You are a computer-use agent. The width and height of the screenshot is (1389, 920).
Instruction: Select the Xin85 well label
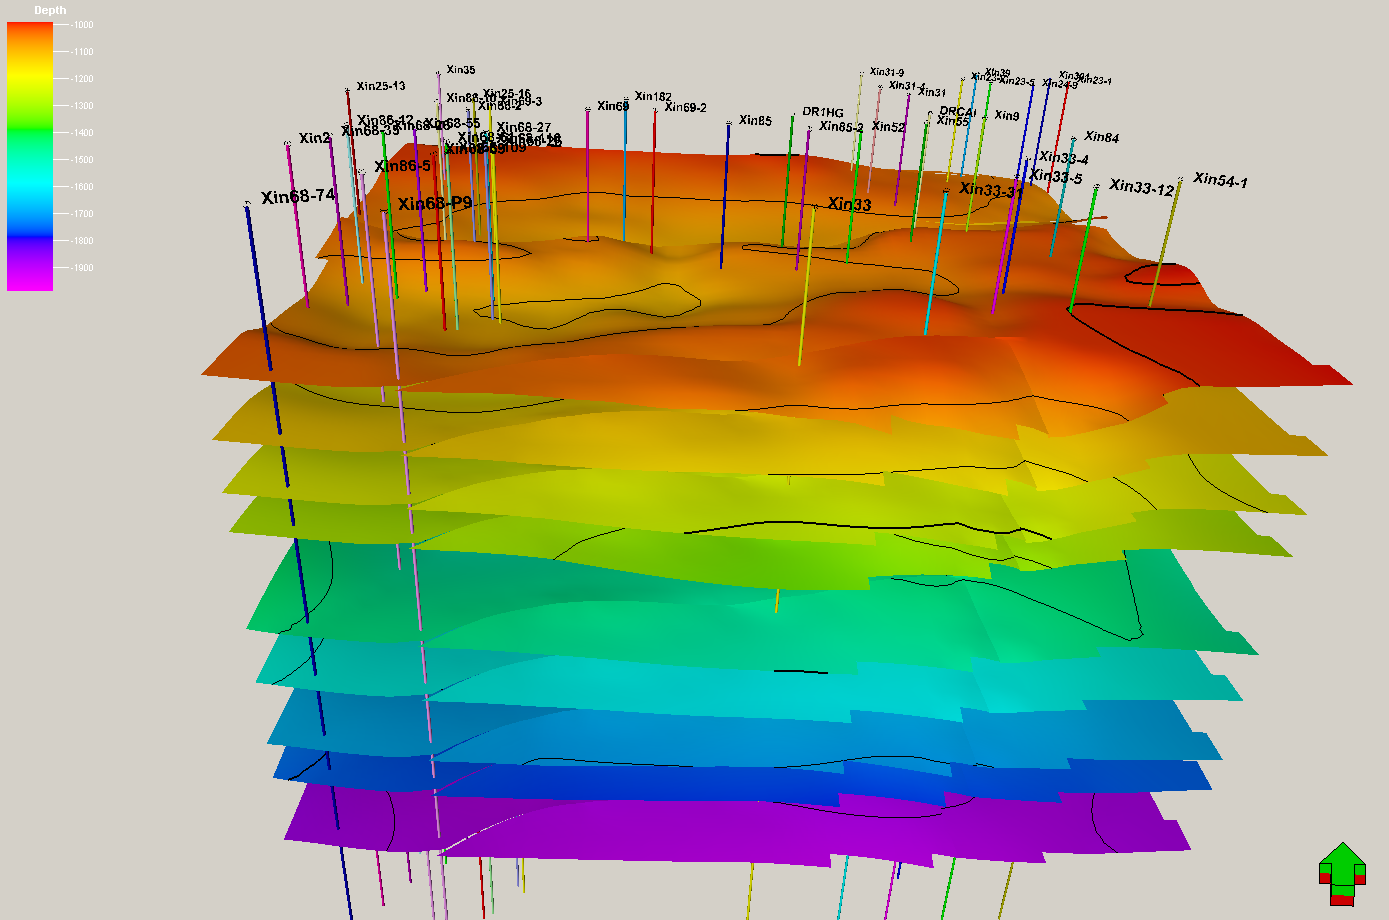(x=755, y=121)
